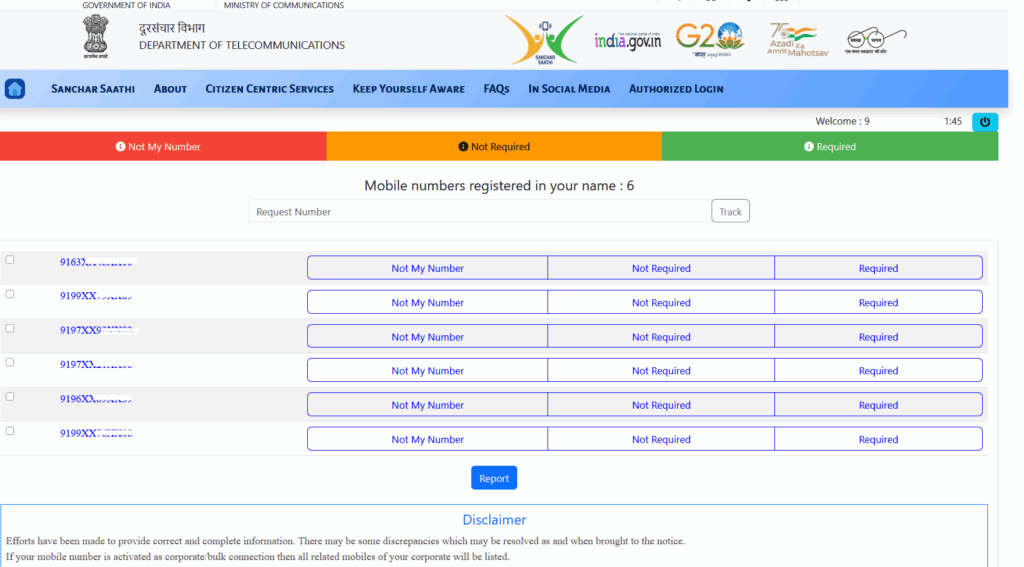Choose Not Required for the second number

(x=661, y=303)
